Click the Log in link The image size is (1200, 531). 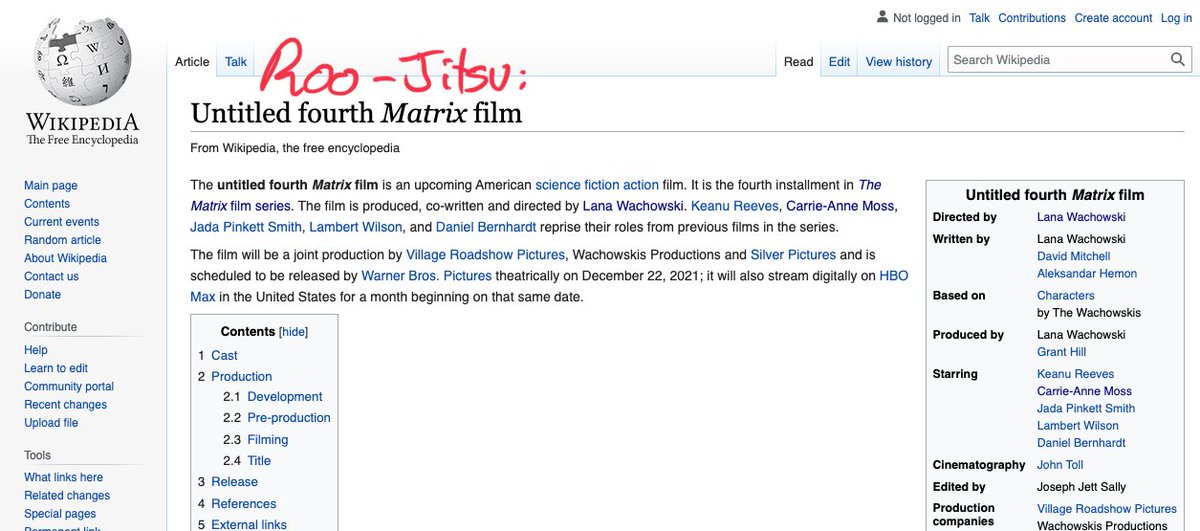[x=1176, y=18]
